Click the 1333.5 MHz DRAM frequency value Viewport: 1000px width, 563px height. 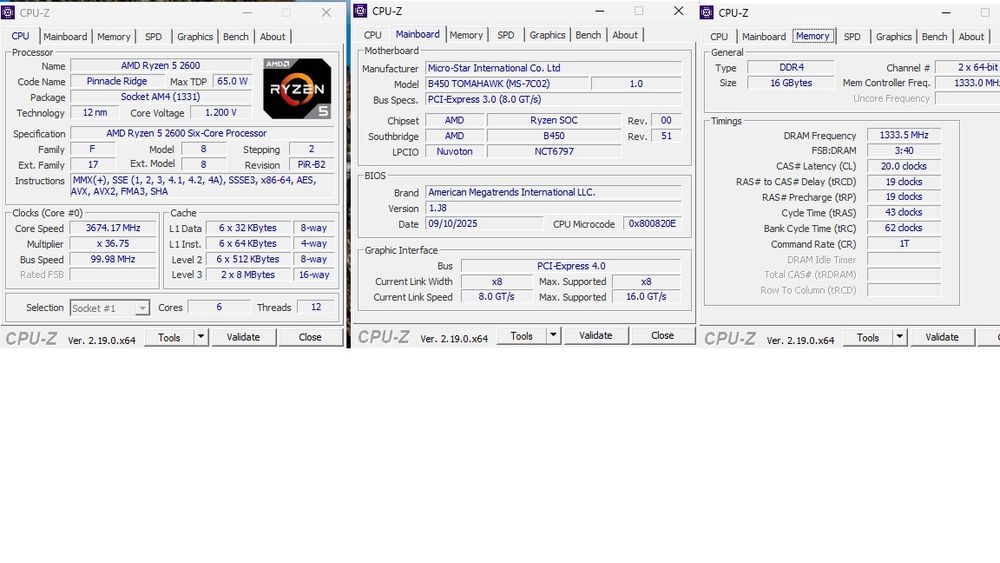(904, 135)
